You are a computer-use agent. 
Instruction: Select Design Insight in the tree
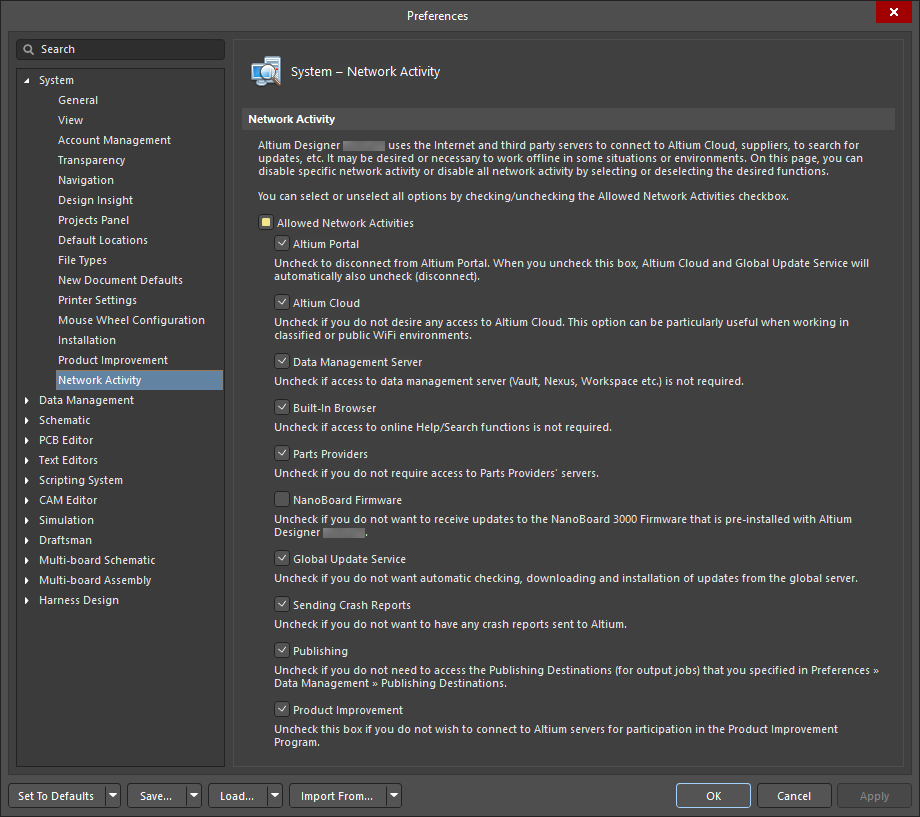pyautogui.click(x=96, y=200)
